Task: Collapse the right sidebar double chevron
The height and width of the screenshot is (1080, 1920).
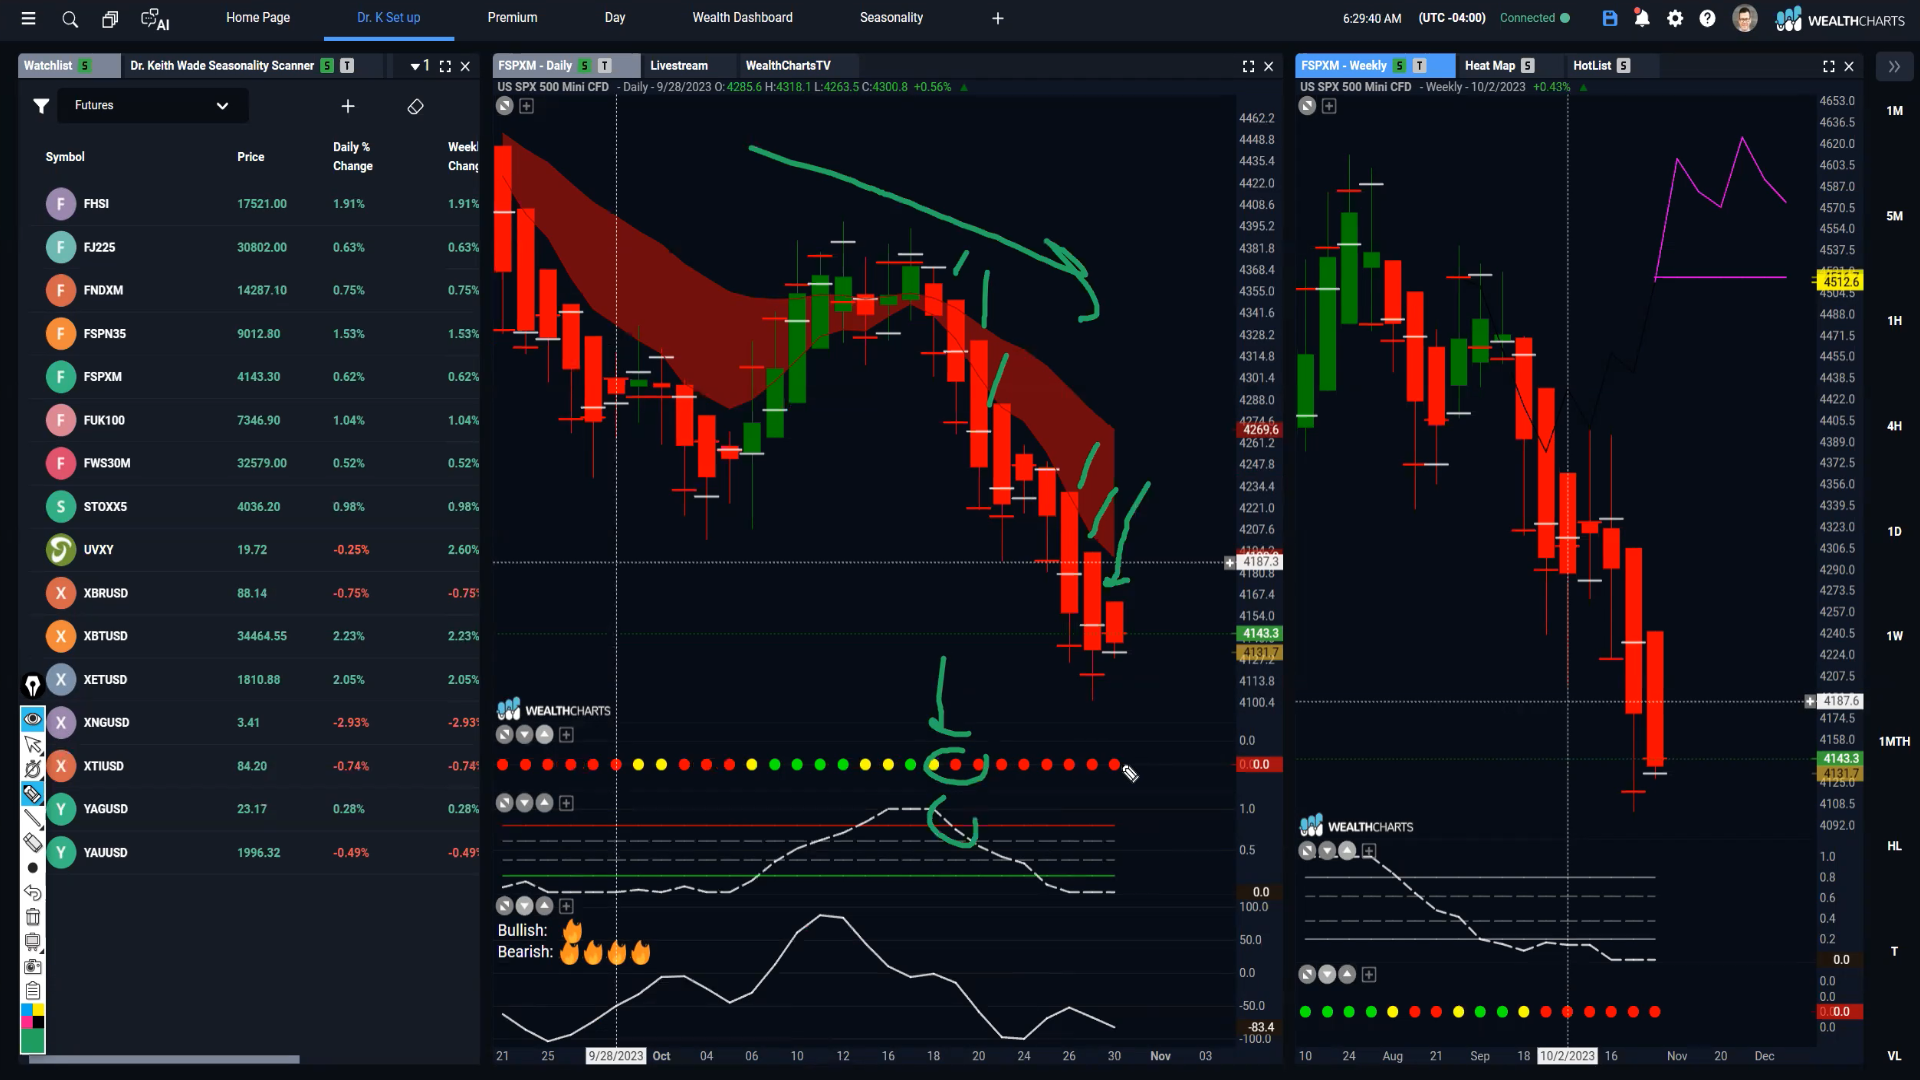Action: [1894, 66]
